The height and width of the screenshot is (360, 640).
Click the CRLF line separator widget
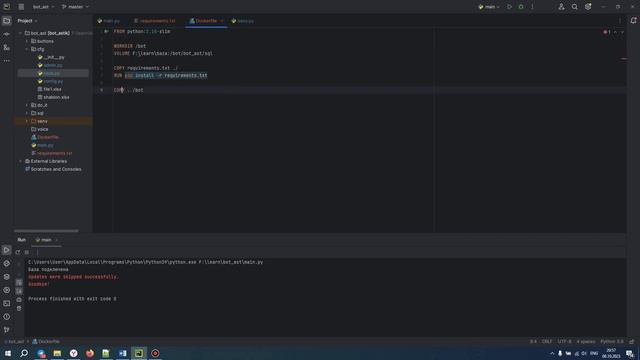(x=547, y=341)
